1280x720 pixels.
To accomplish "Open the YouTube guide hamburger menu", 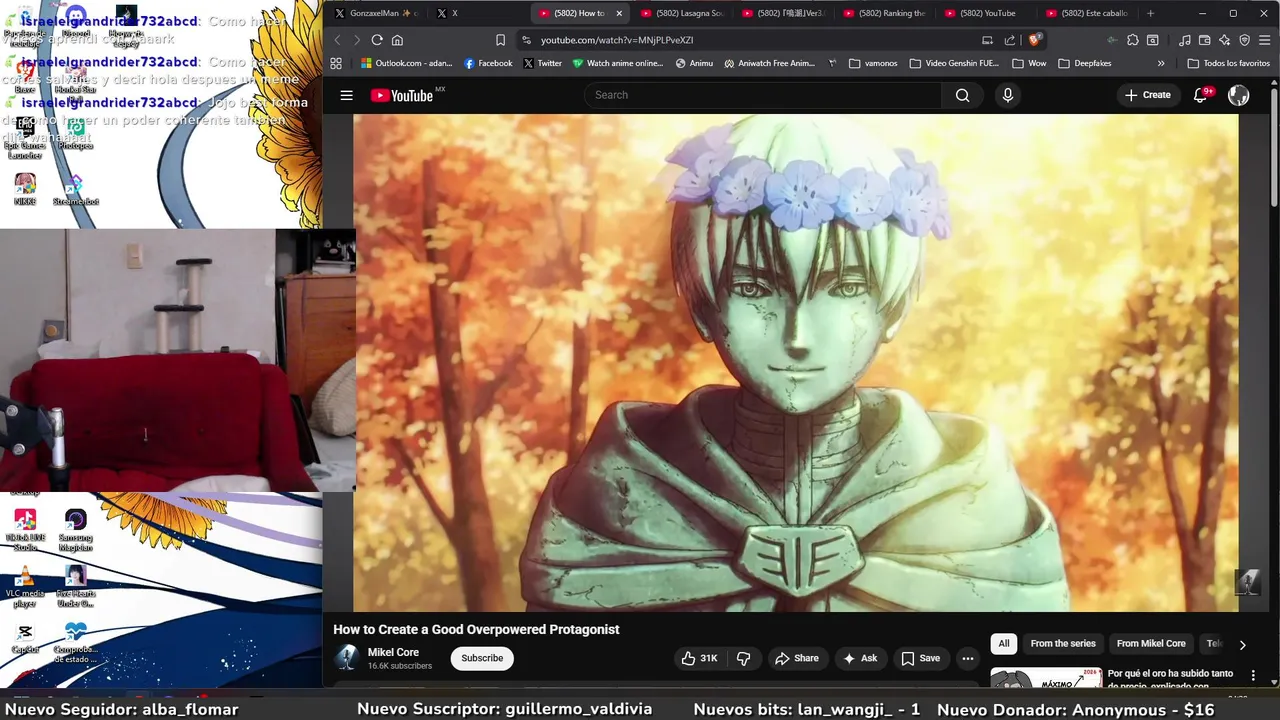I will click(x=346, y=95).
